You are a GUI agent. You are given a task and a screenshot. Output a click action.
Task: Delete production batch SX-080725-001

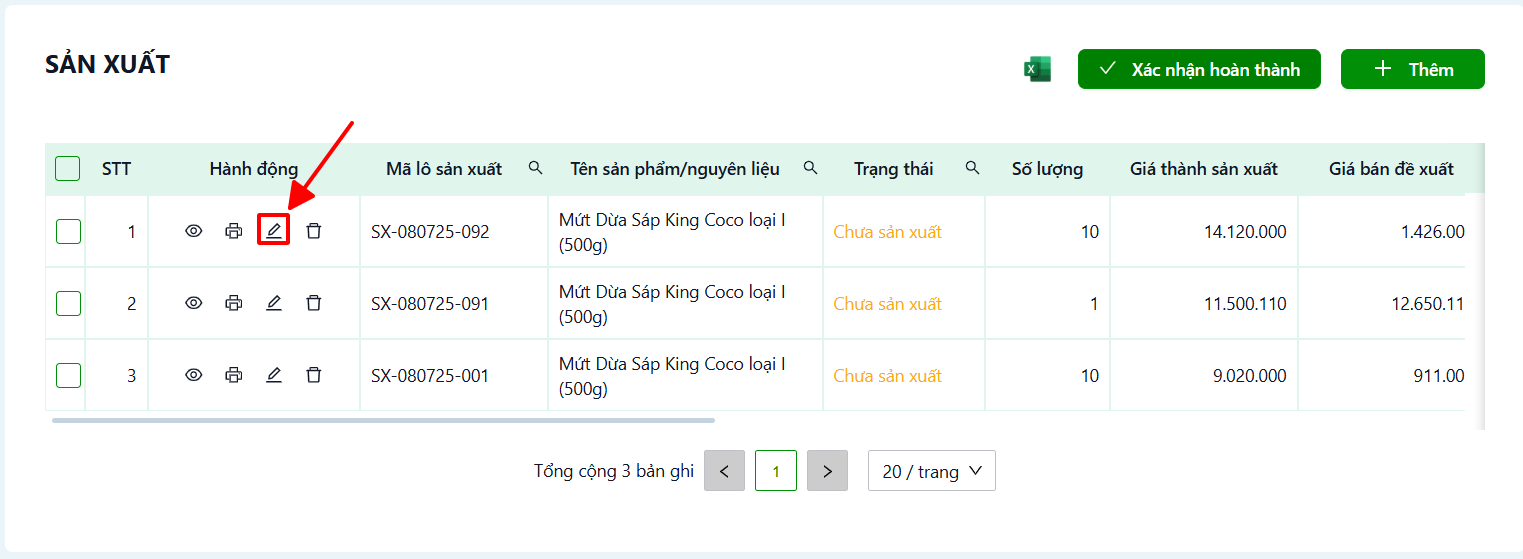click(x=314, y=375)
